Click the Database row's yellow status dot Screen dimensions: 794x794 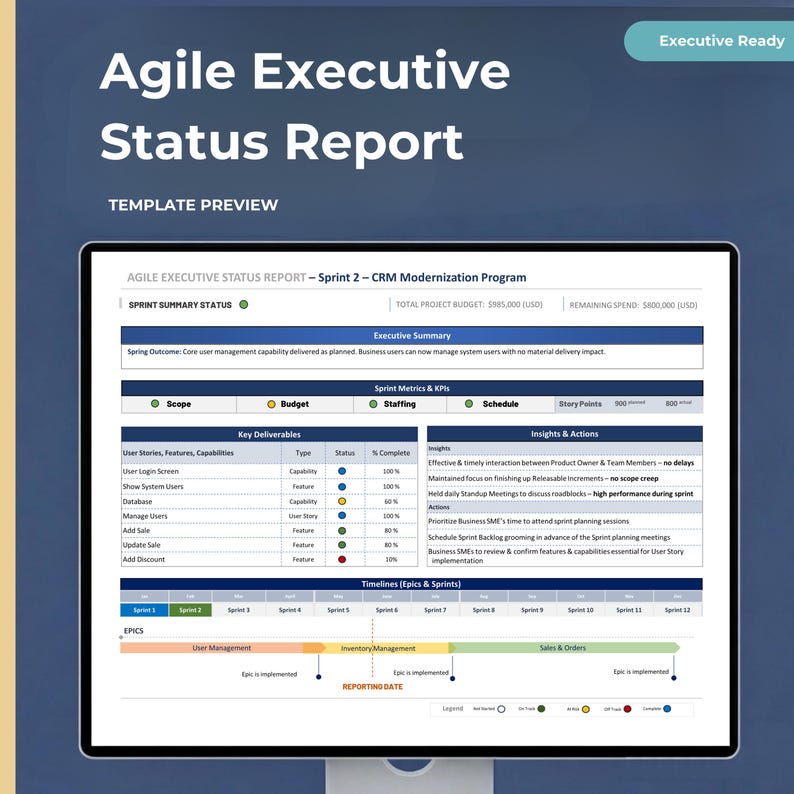342,501
